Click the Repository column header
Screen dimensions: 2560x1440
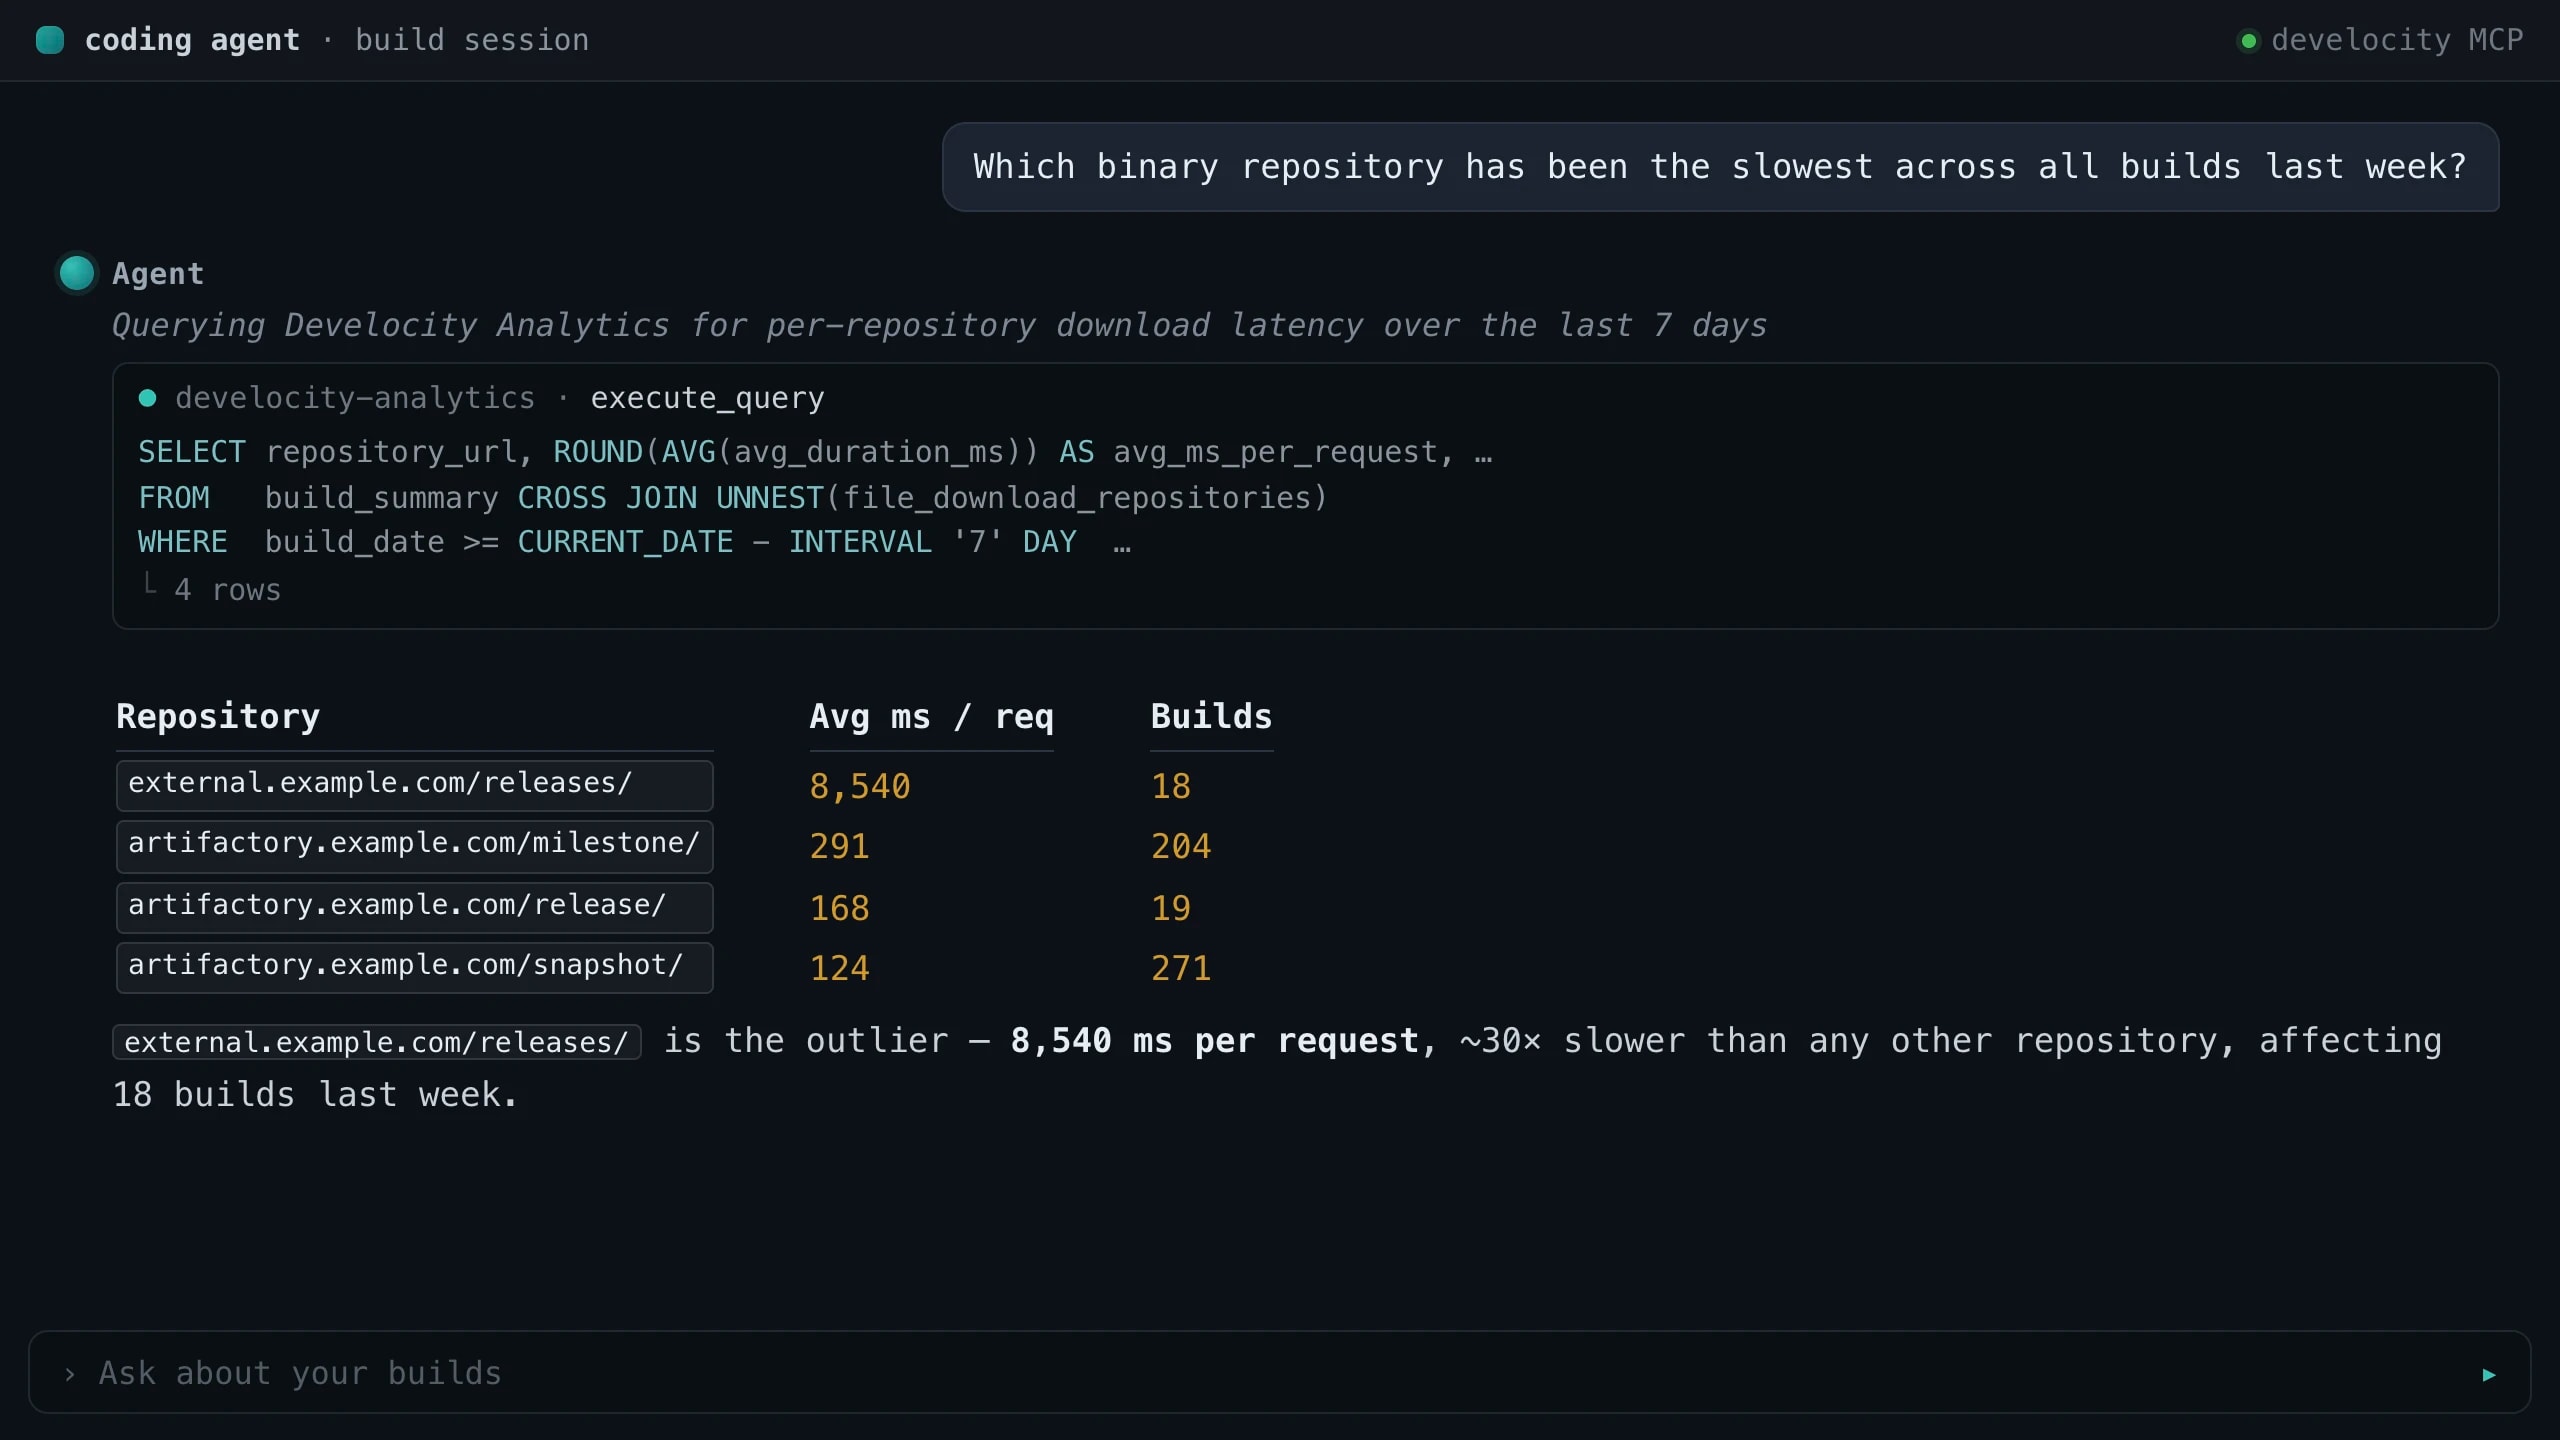(x=218, y=716)
